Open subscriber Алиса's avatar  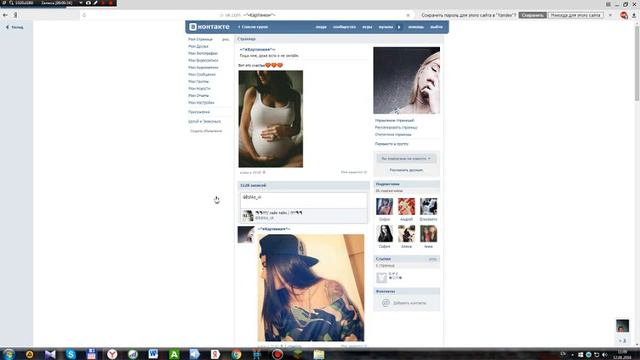[407, 233]
